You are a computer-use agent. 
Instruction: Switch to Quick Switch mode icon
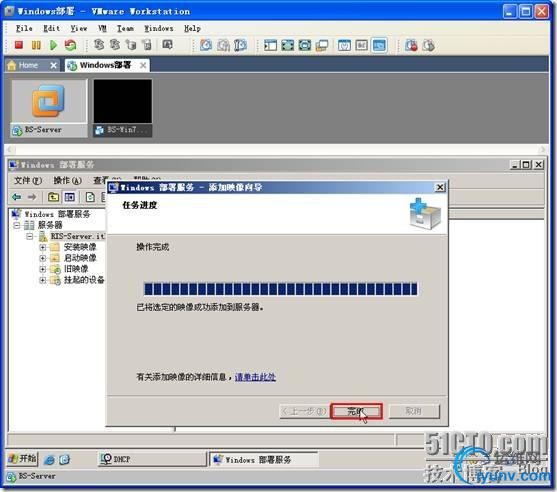(x=304, y=45)
